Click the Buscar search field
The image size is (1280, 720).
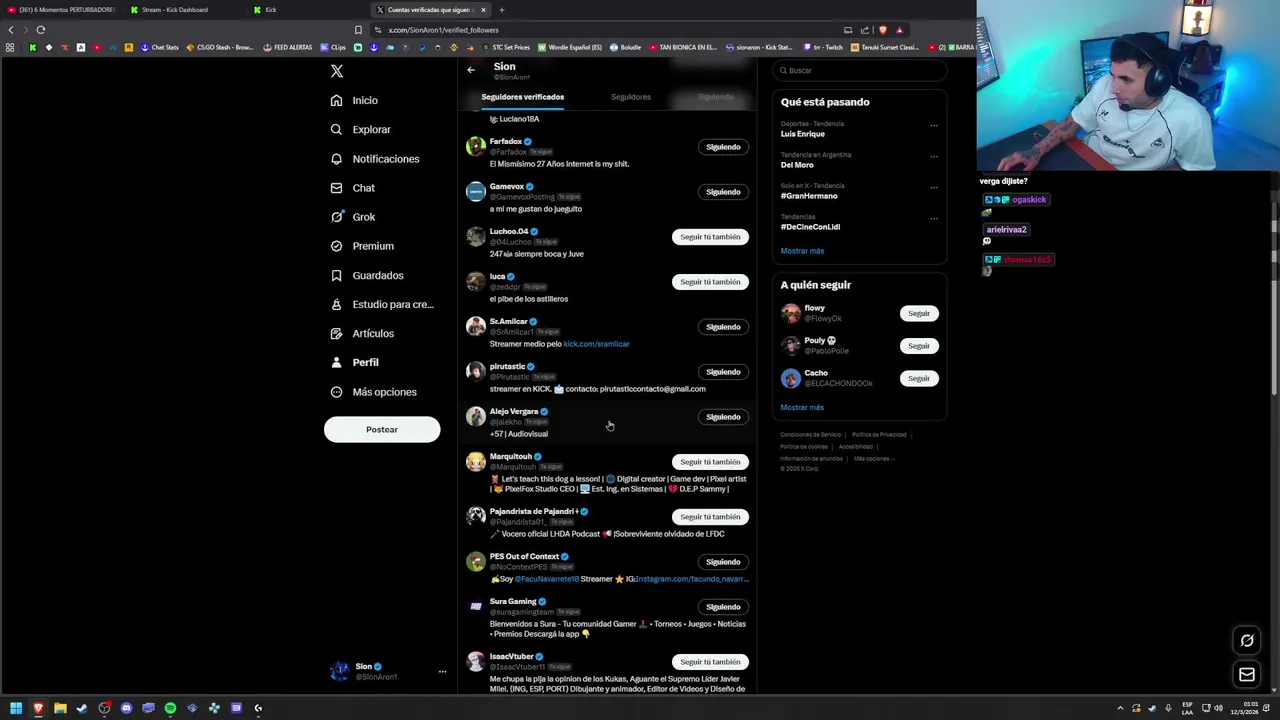click(x=860, y=70)
